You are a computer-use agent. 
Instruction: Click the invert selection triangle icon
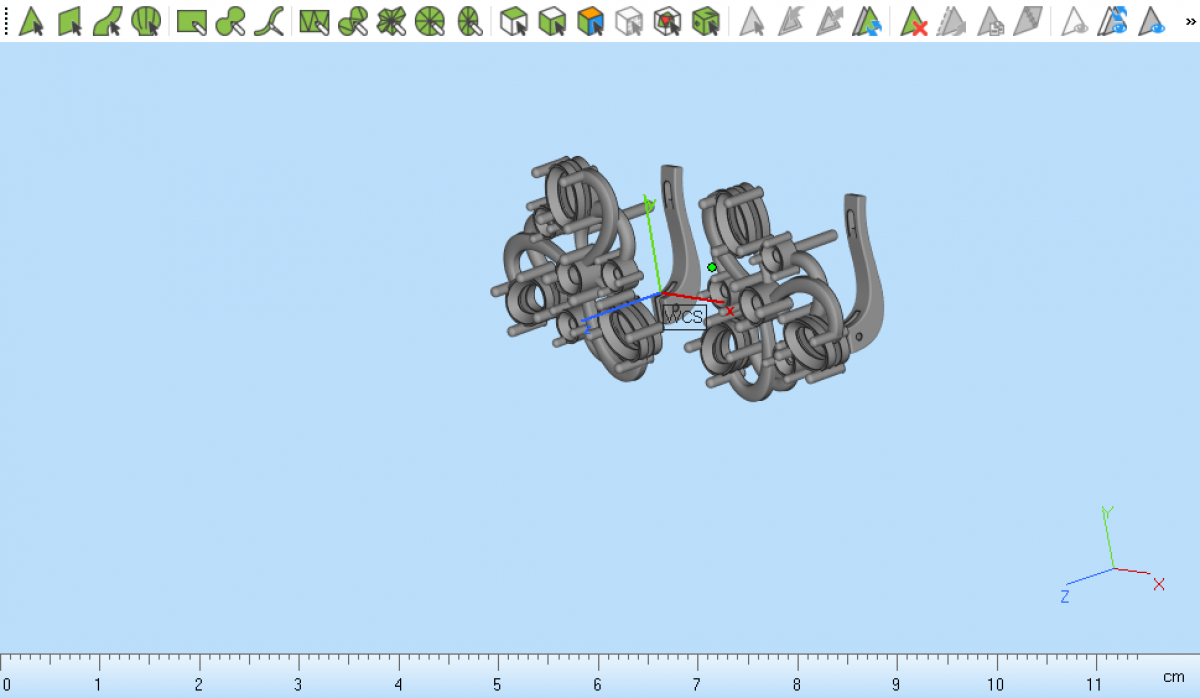click(867, 21)
